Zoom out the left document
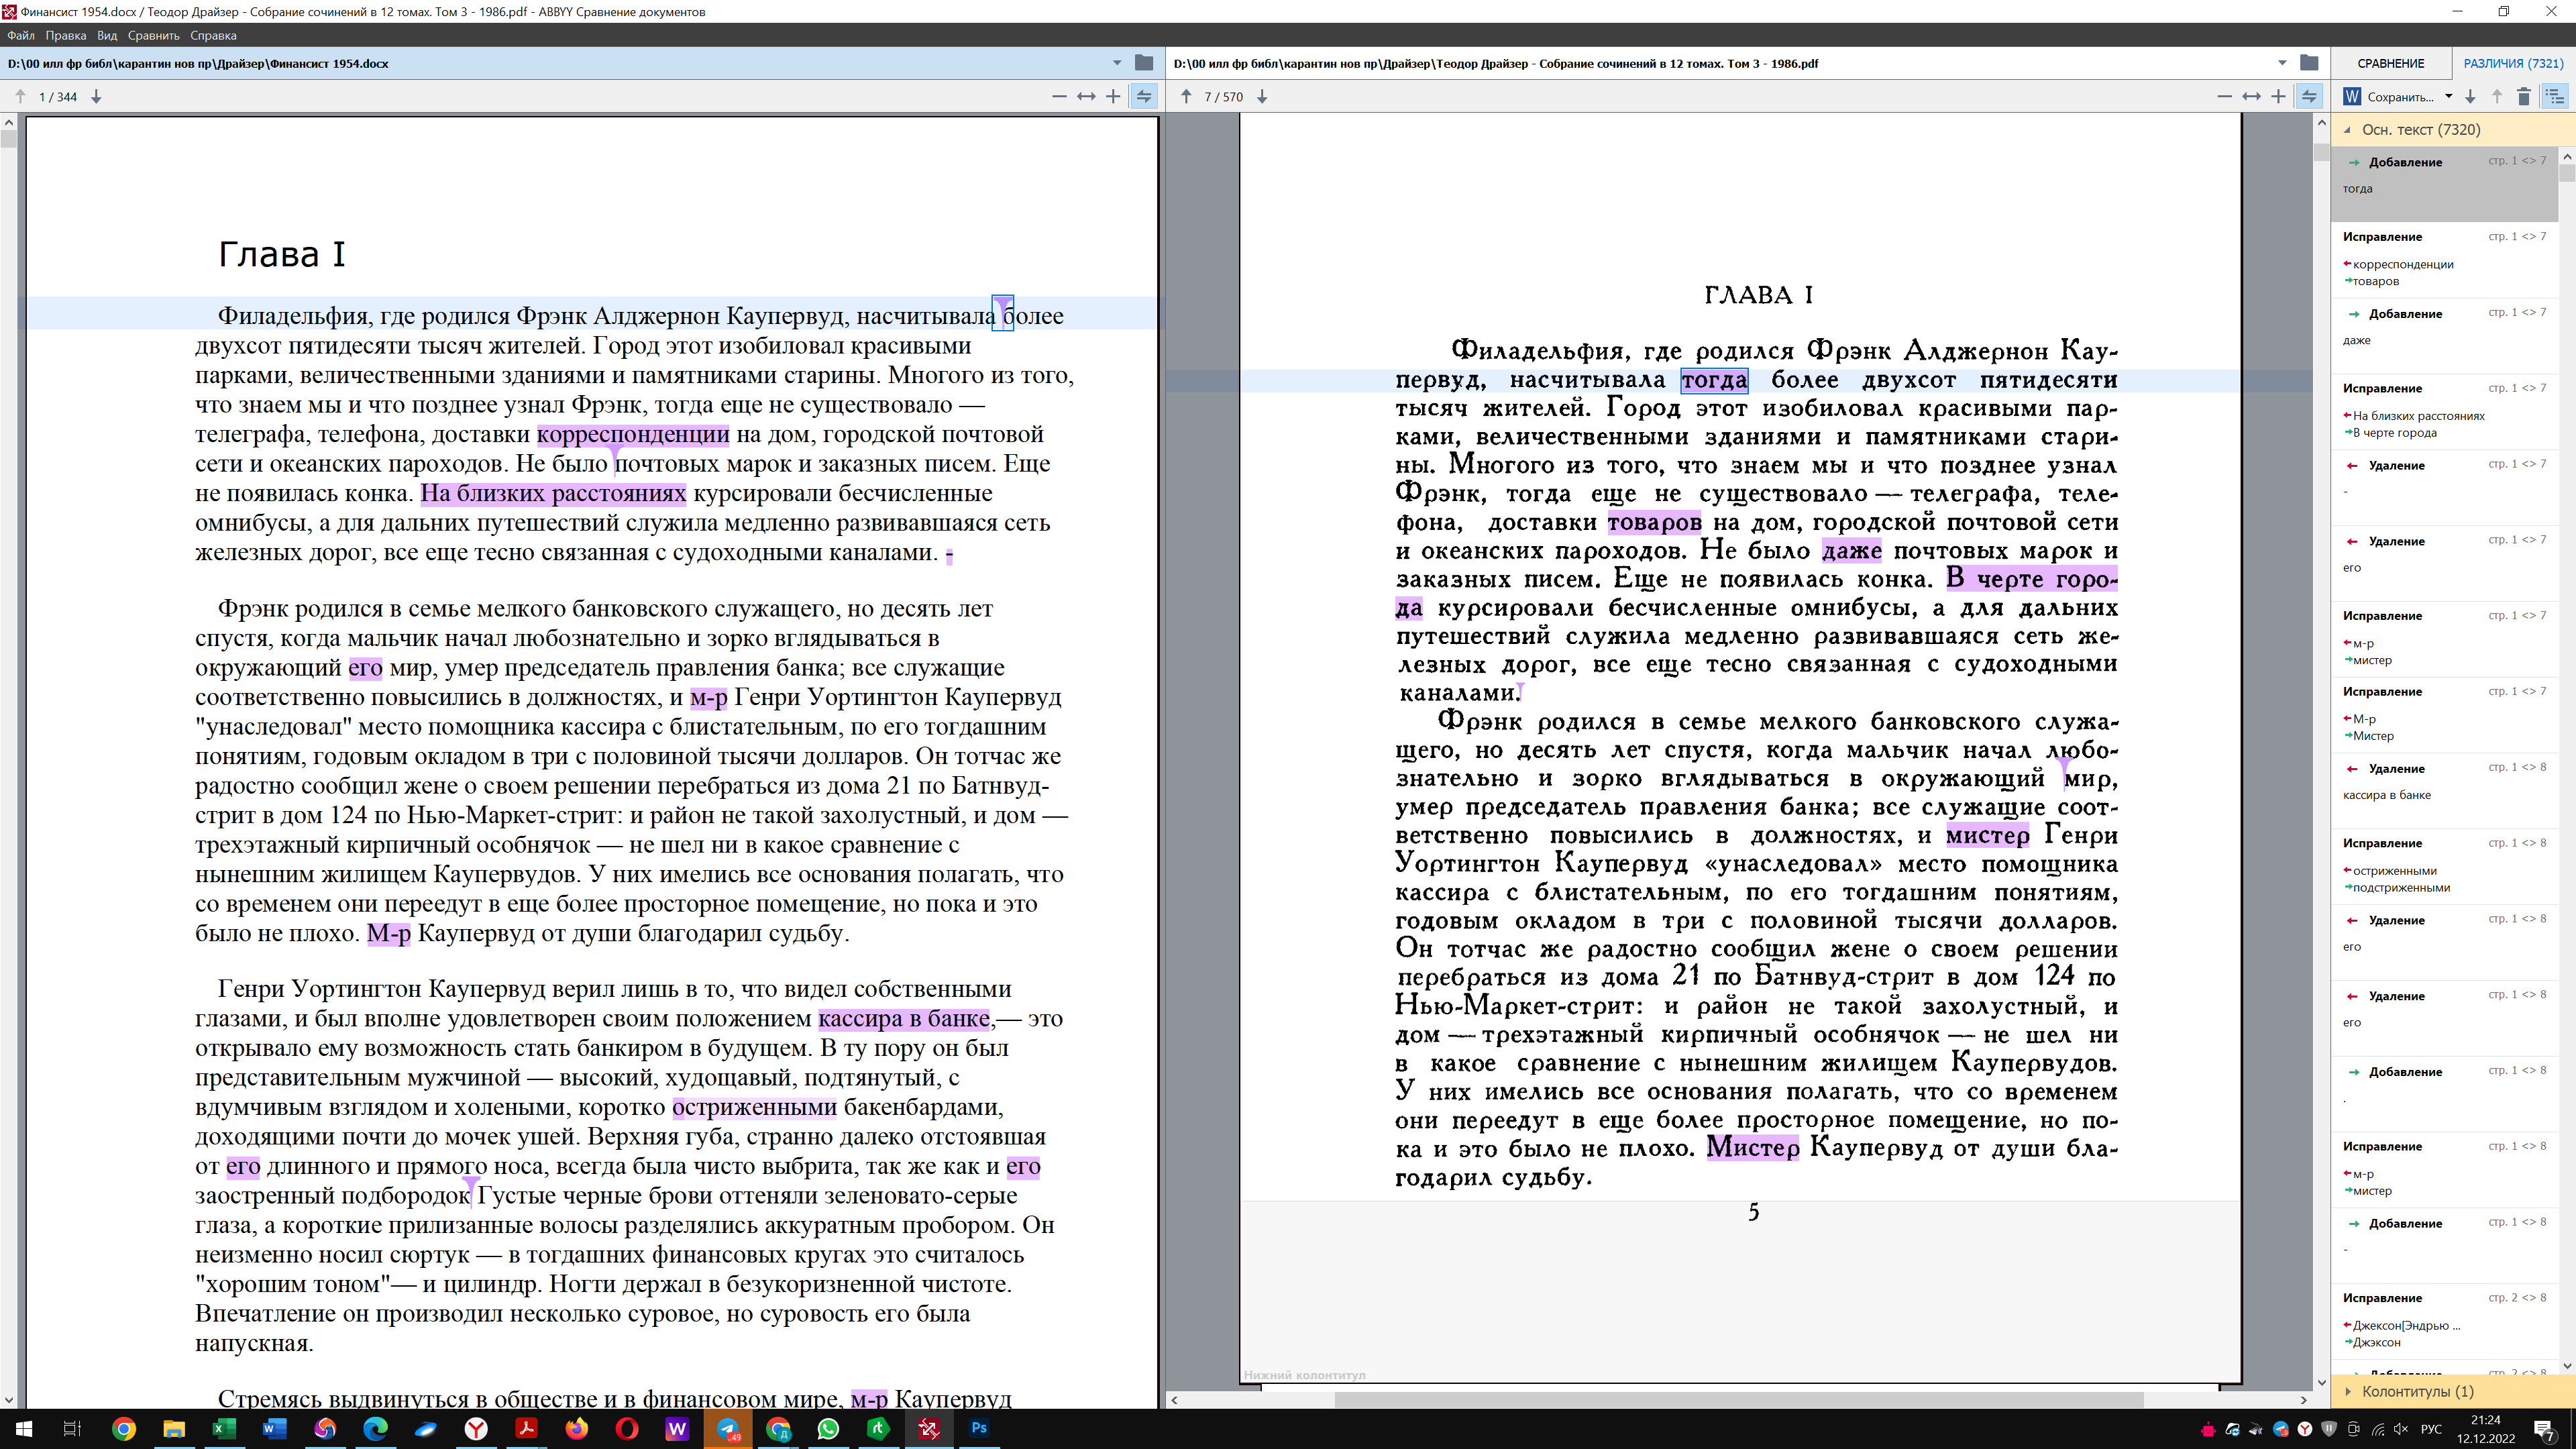 1059,97
